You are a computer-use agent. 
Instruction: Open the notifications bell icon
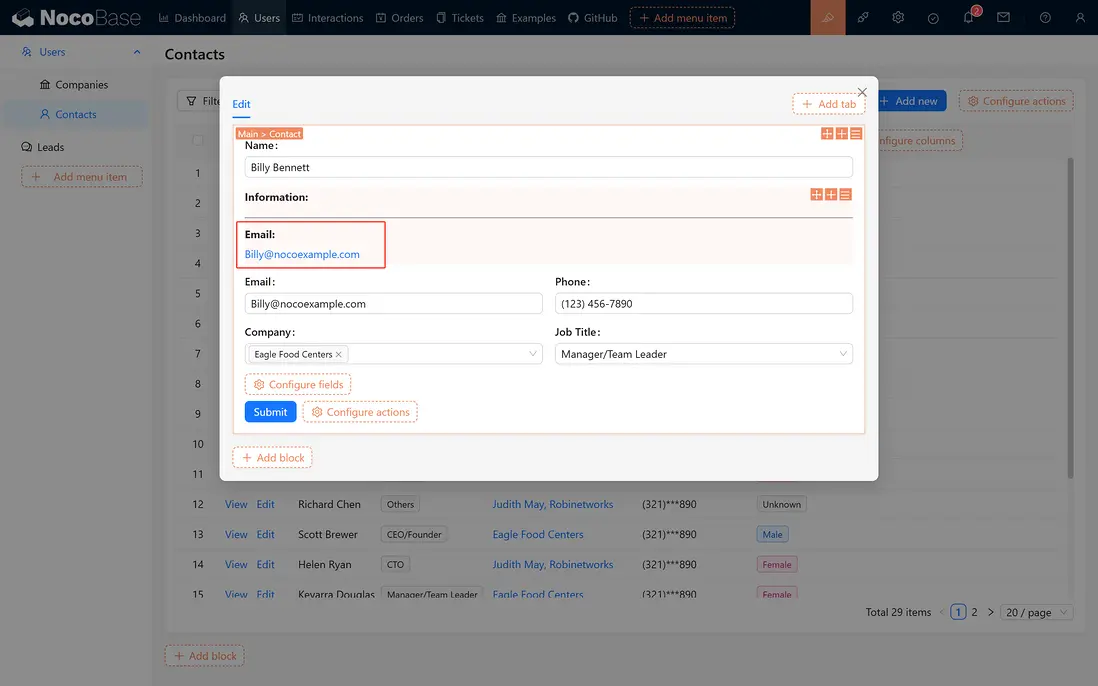[x=968, y=18]
